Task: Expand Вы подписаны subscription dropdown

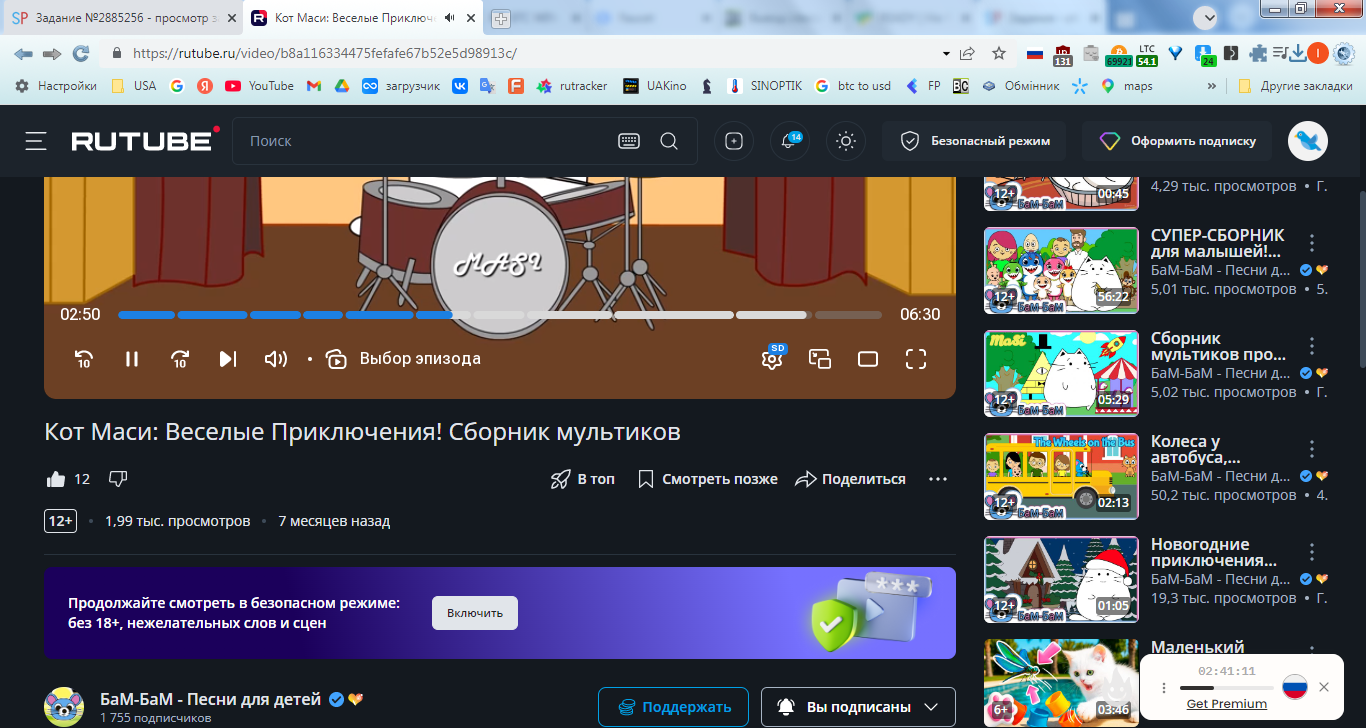Action: click(858, 707)
